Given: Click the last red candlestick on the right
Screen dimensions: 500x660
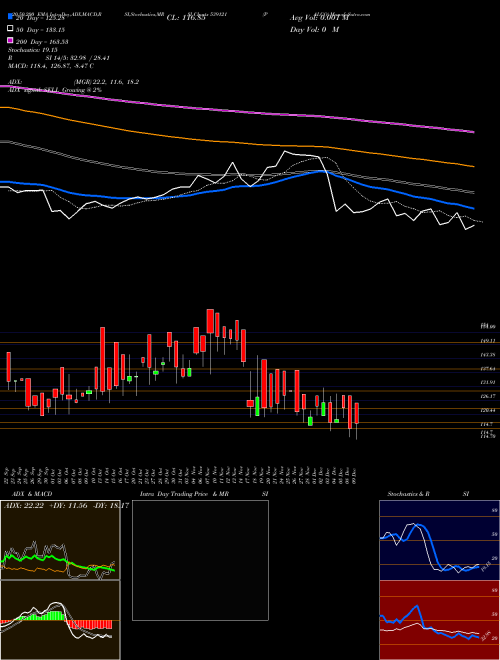Looking at the screenshot, I should 356,413.
